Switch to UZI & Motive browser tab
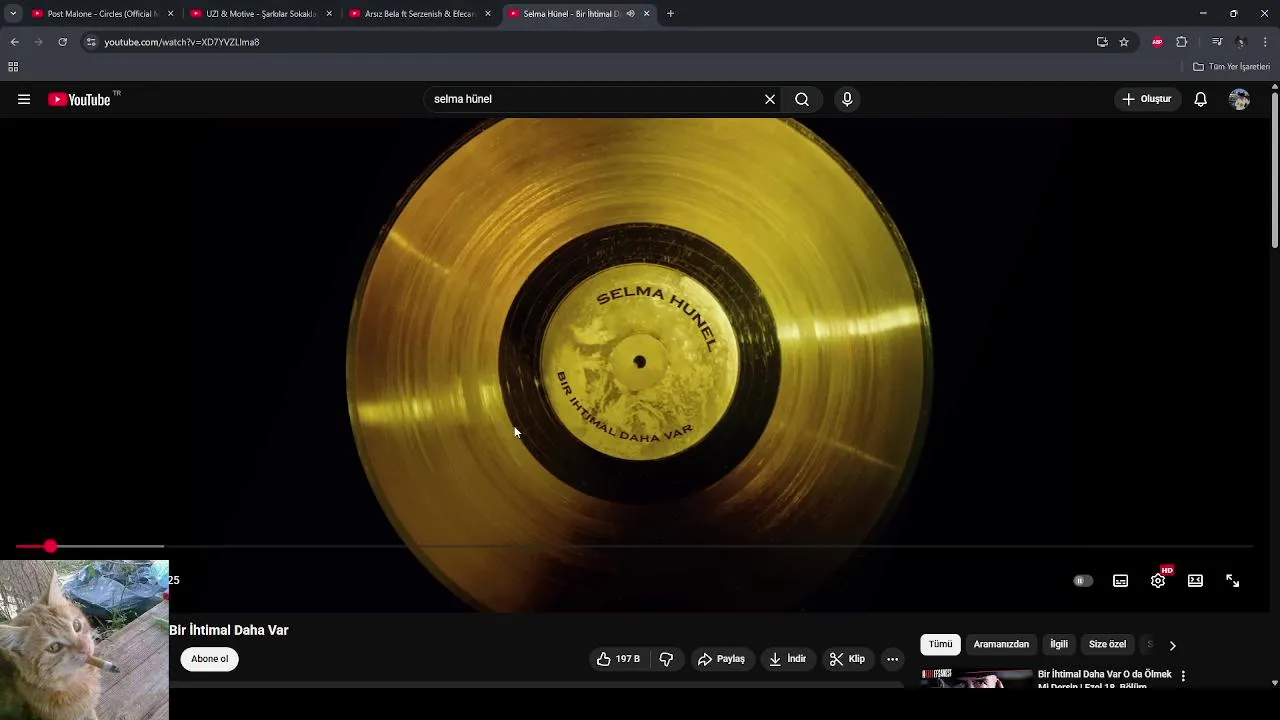Screen dimensions: 1280x720 point(260,14)
